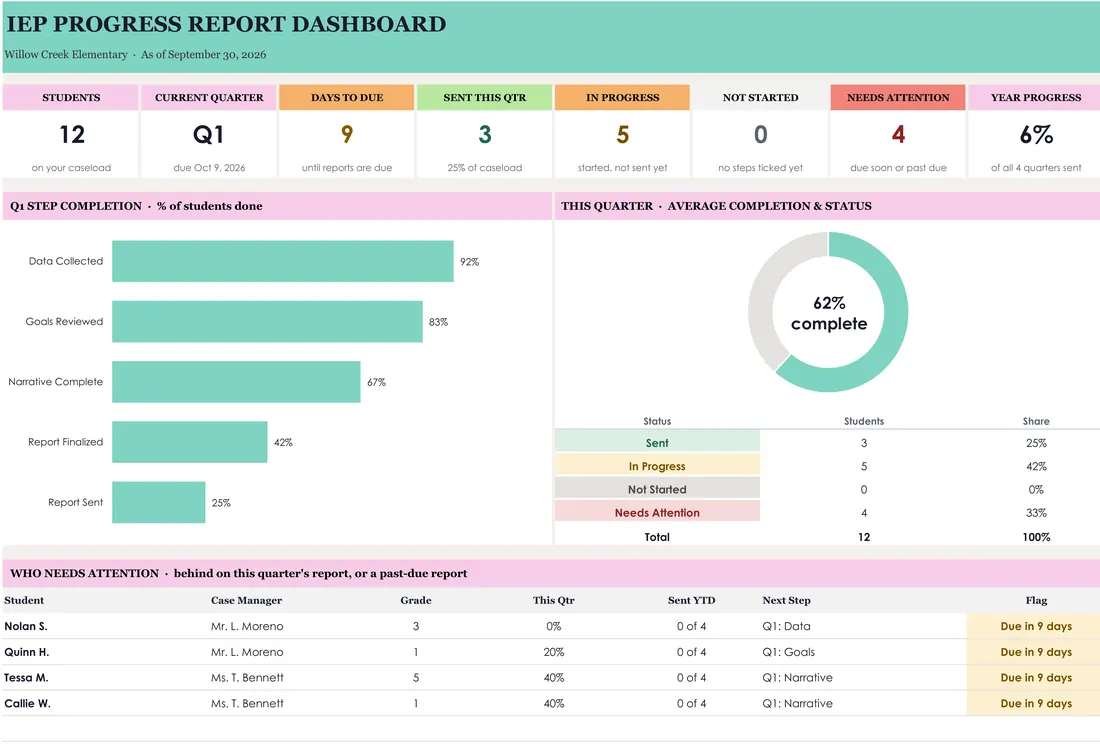Screen dimensions: 1100x745
Task: Click the IEP Progress Report Dashboard title
Action: 226,24
